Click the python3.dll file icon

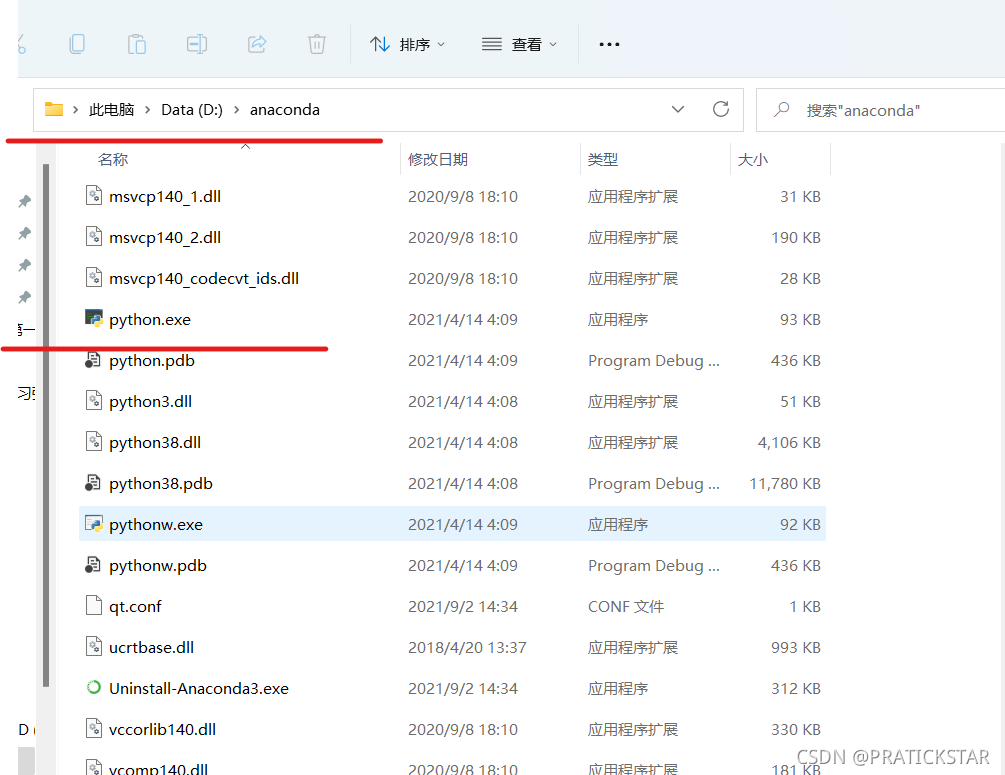(94, 401)
